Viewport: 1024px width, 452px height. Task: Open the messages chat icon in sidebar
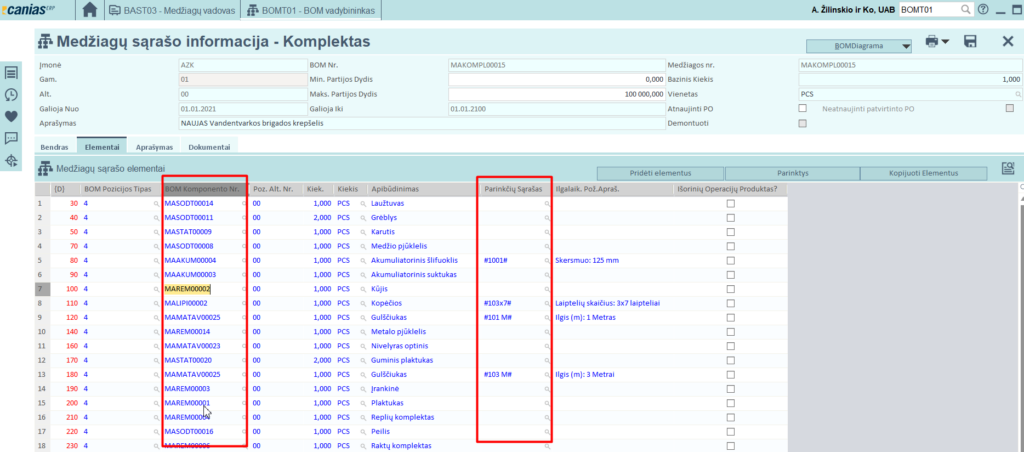point(11,138)
